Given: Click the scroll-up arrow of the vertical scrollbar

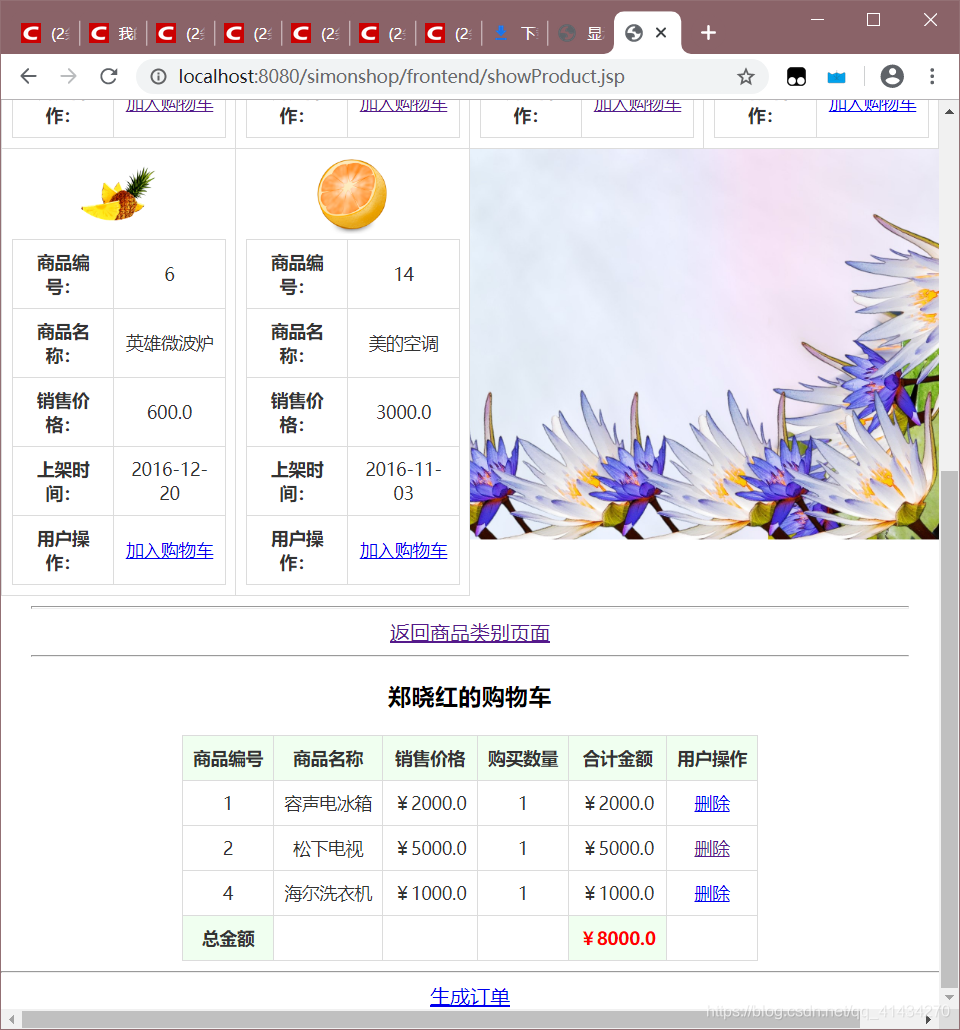Looking at the screenshot, I should 949,112.
